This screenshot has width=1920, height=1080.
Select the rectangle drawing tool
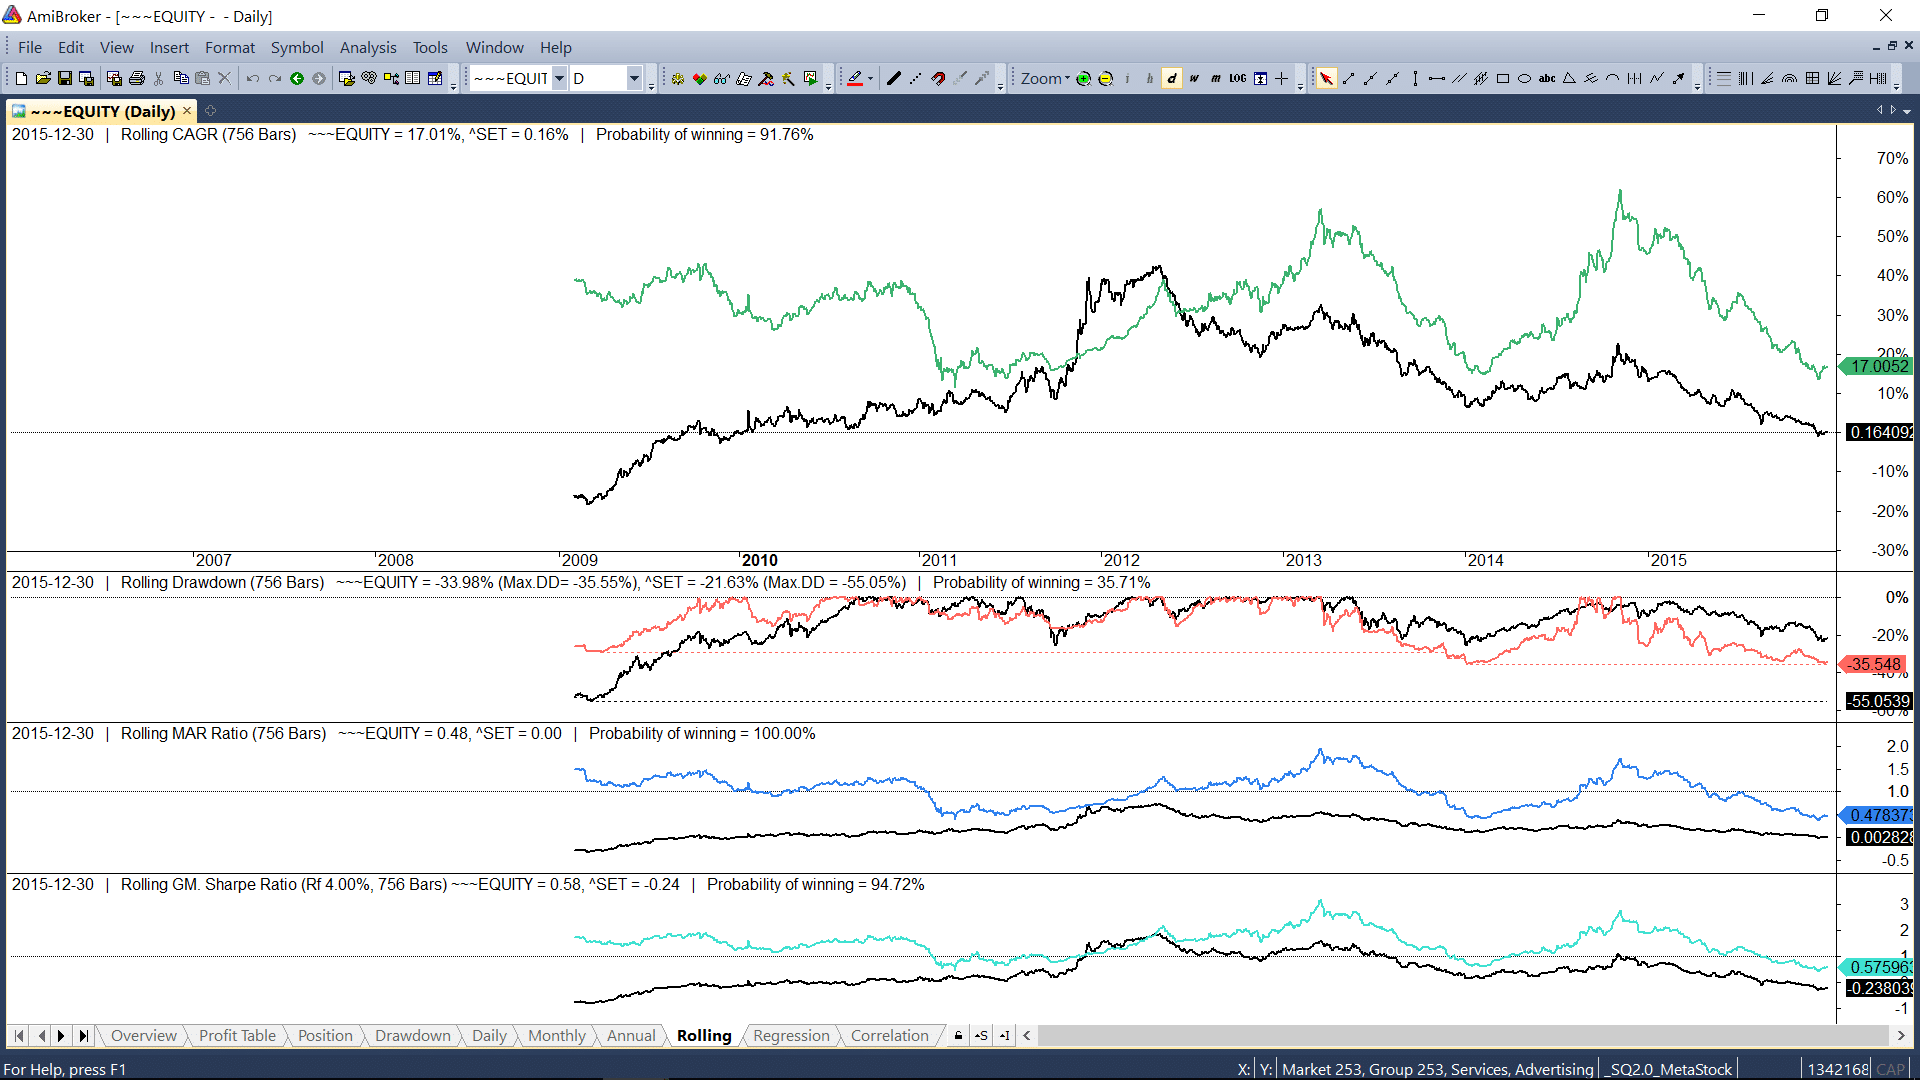pyautogui.click(x=1502, y=79)
